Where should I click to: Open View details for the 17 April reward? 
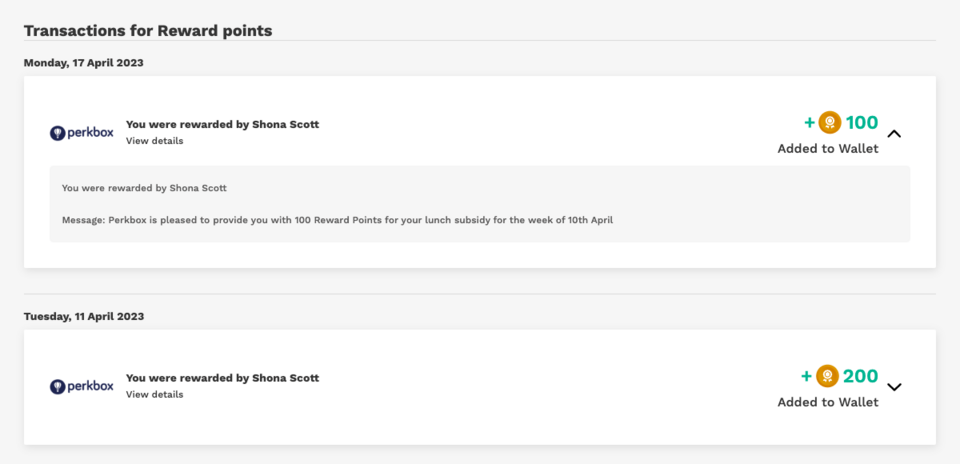[154, 141]
